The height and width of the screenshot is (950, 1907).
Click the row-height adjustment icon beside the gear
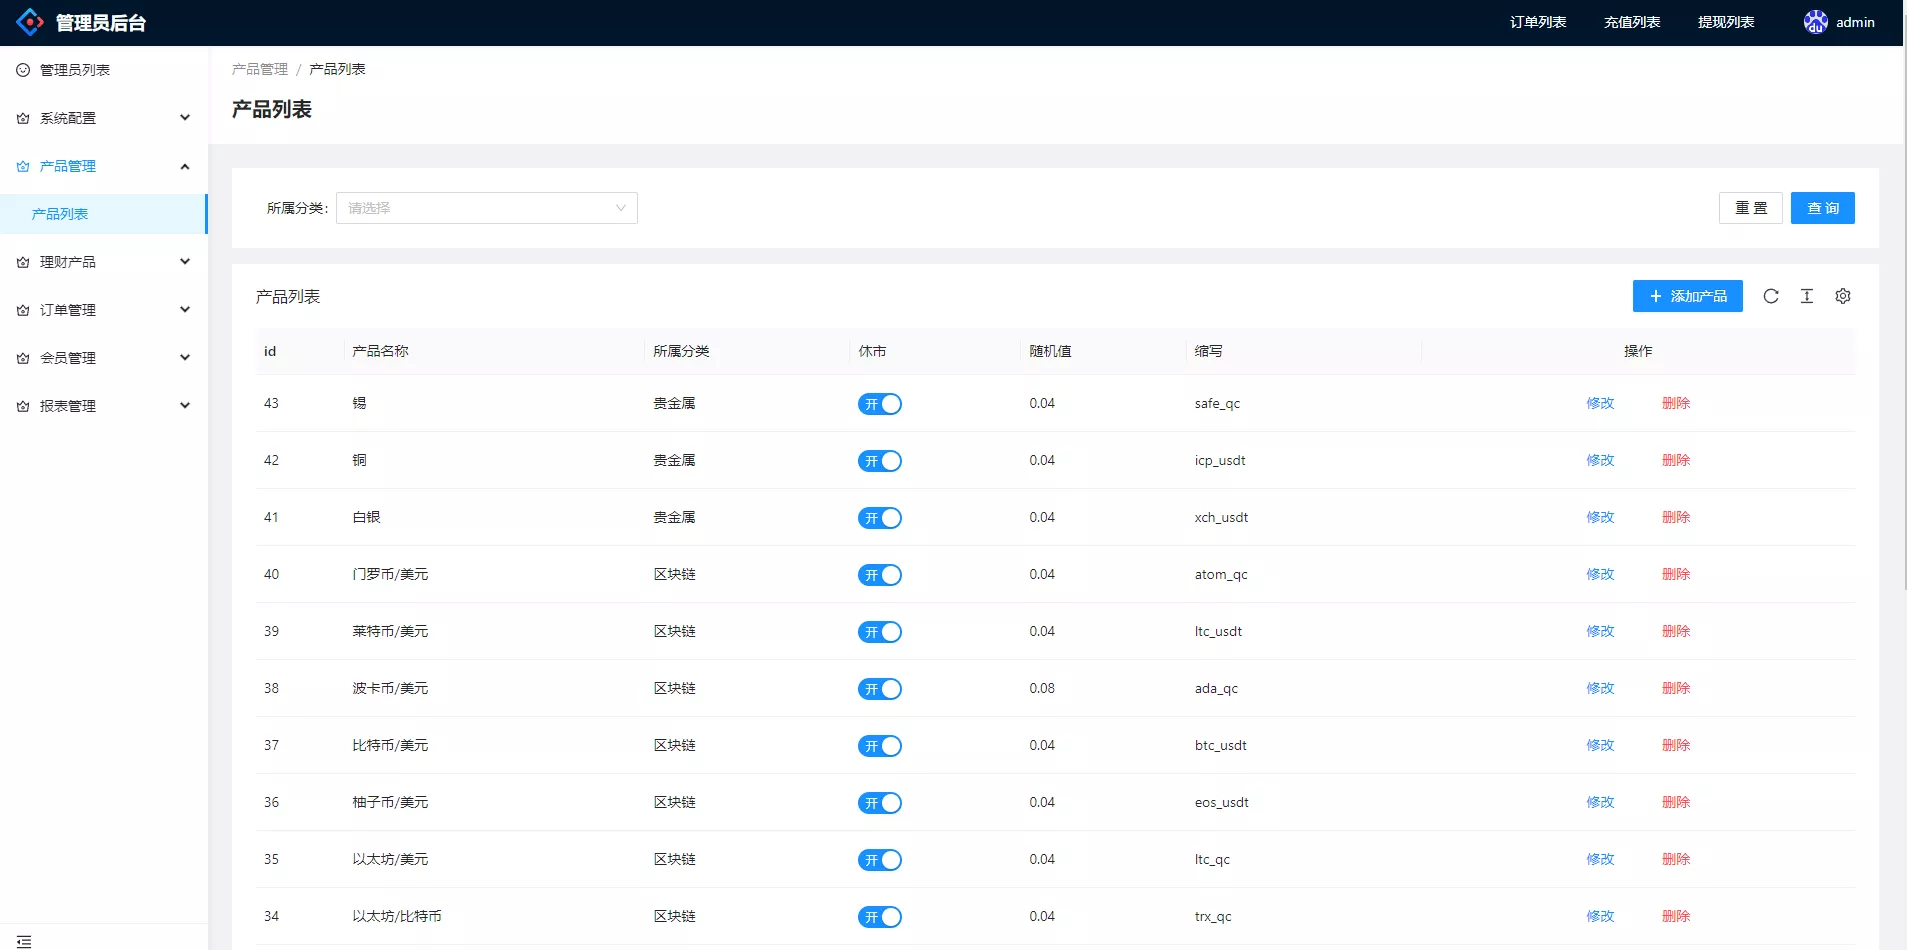coord(1807,296)
